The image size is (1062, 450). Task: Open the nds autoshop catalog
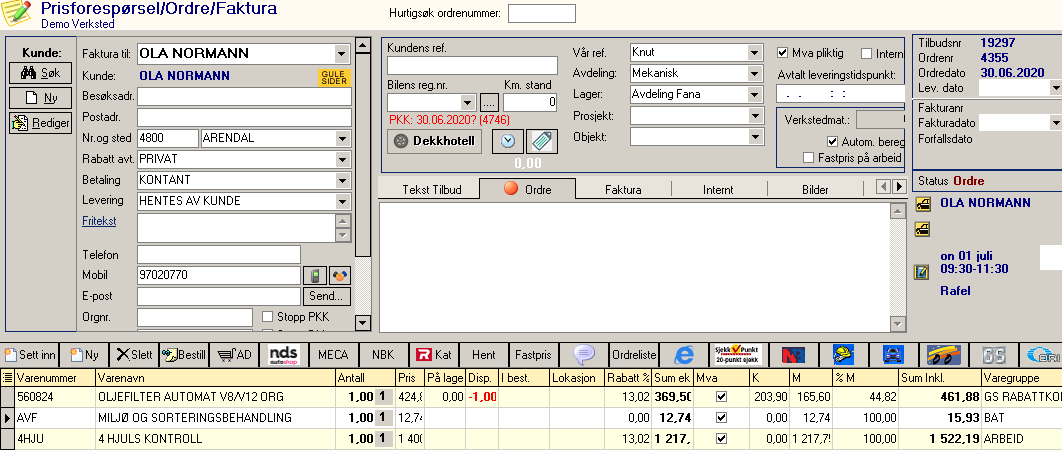pyautogui.click(x=283, y=354)
